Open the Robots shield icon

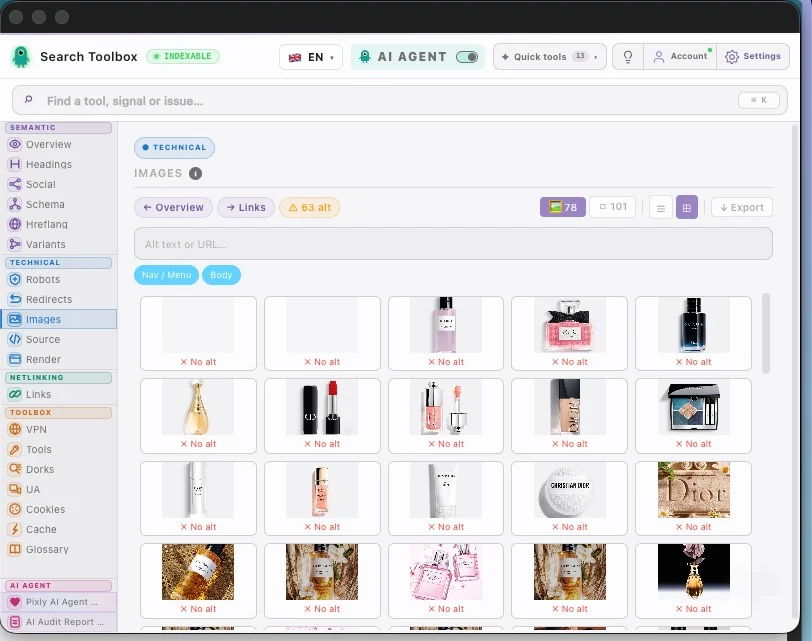click(x=15, y=279)
